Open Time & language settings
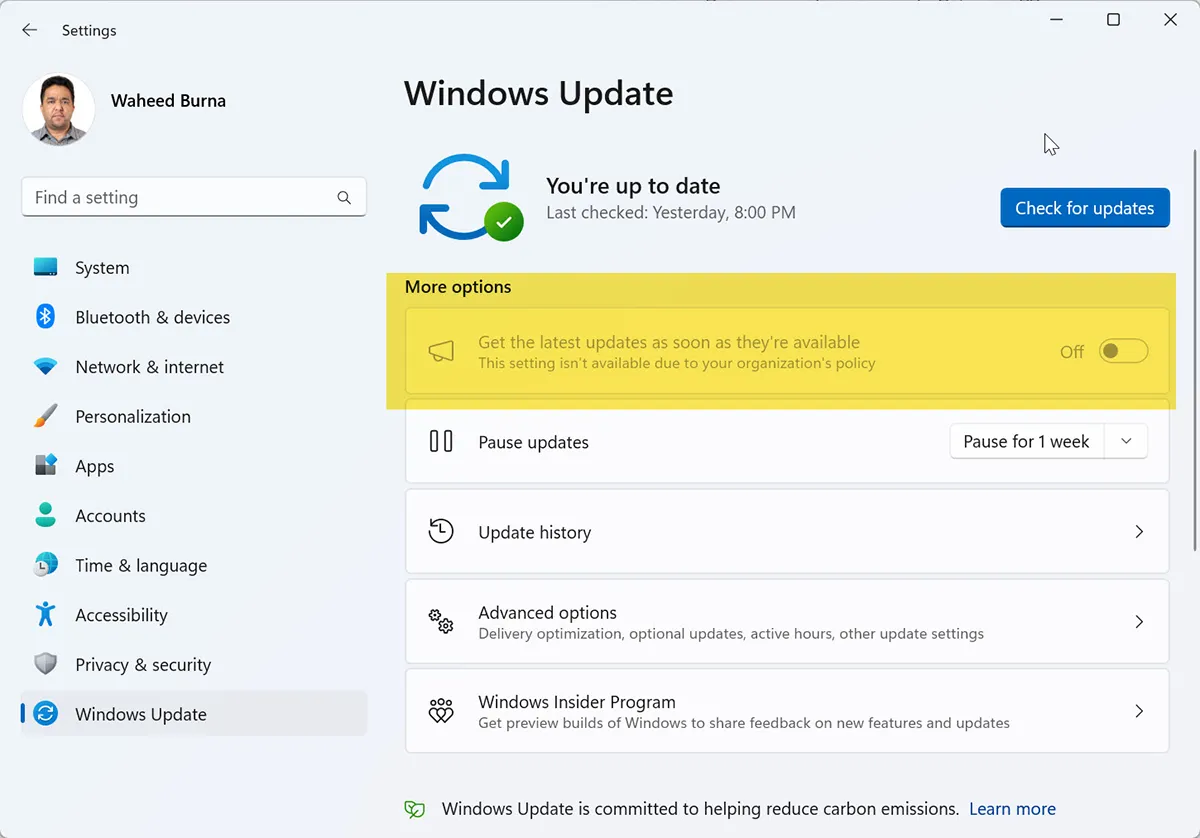 [194, 565]
